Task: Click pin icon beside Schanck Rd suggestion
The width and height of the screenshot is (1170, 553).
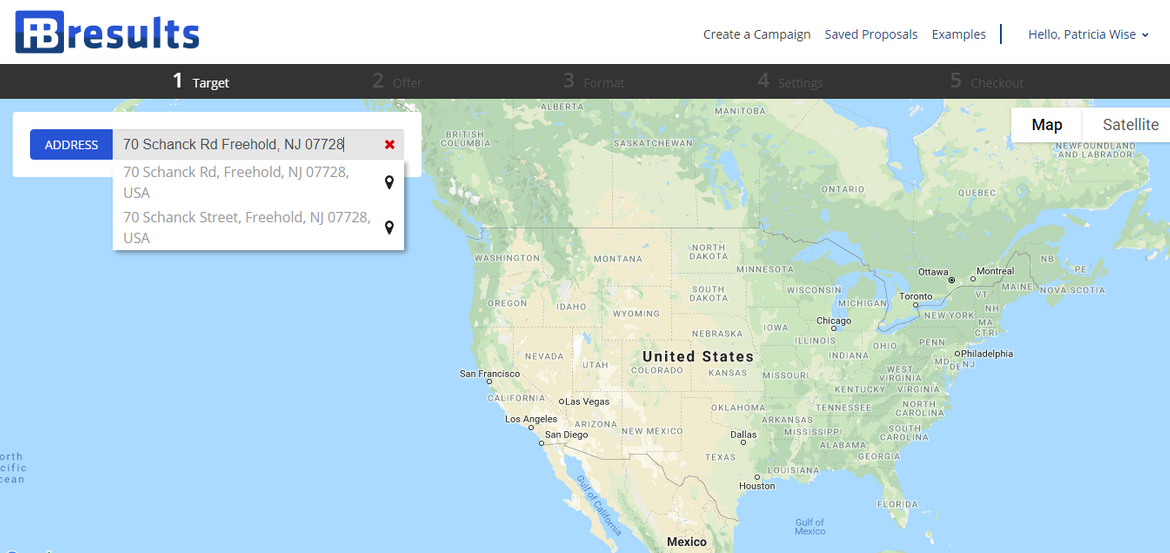Action: [389, 182]
